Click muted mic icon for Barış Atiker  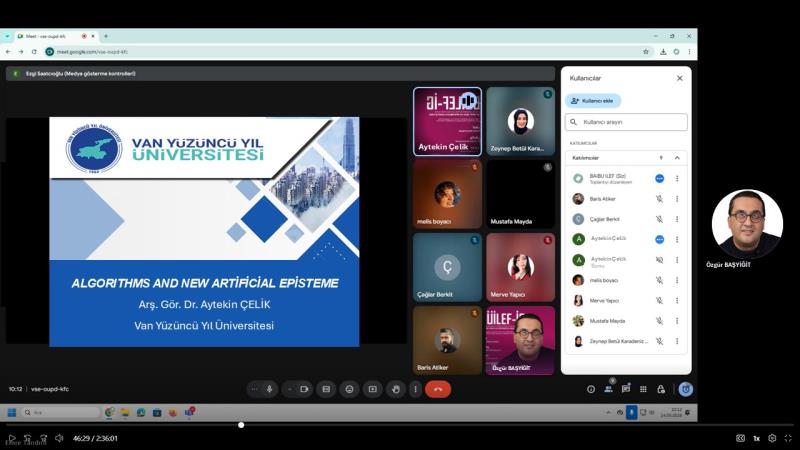point(659,199)
